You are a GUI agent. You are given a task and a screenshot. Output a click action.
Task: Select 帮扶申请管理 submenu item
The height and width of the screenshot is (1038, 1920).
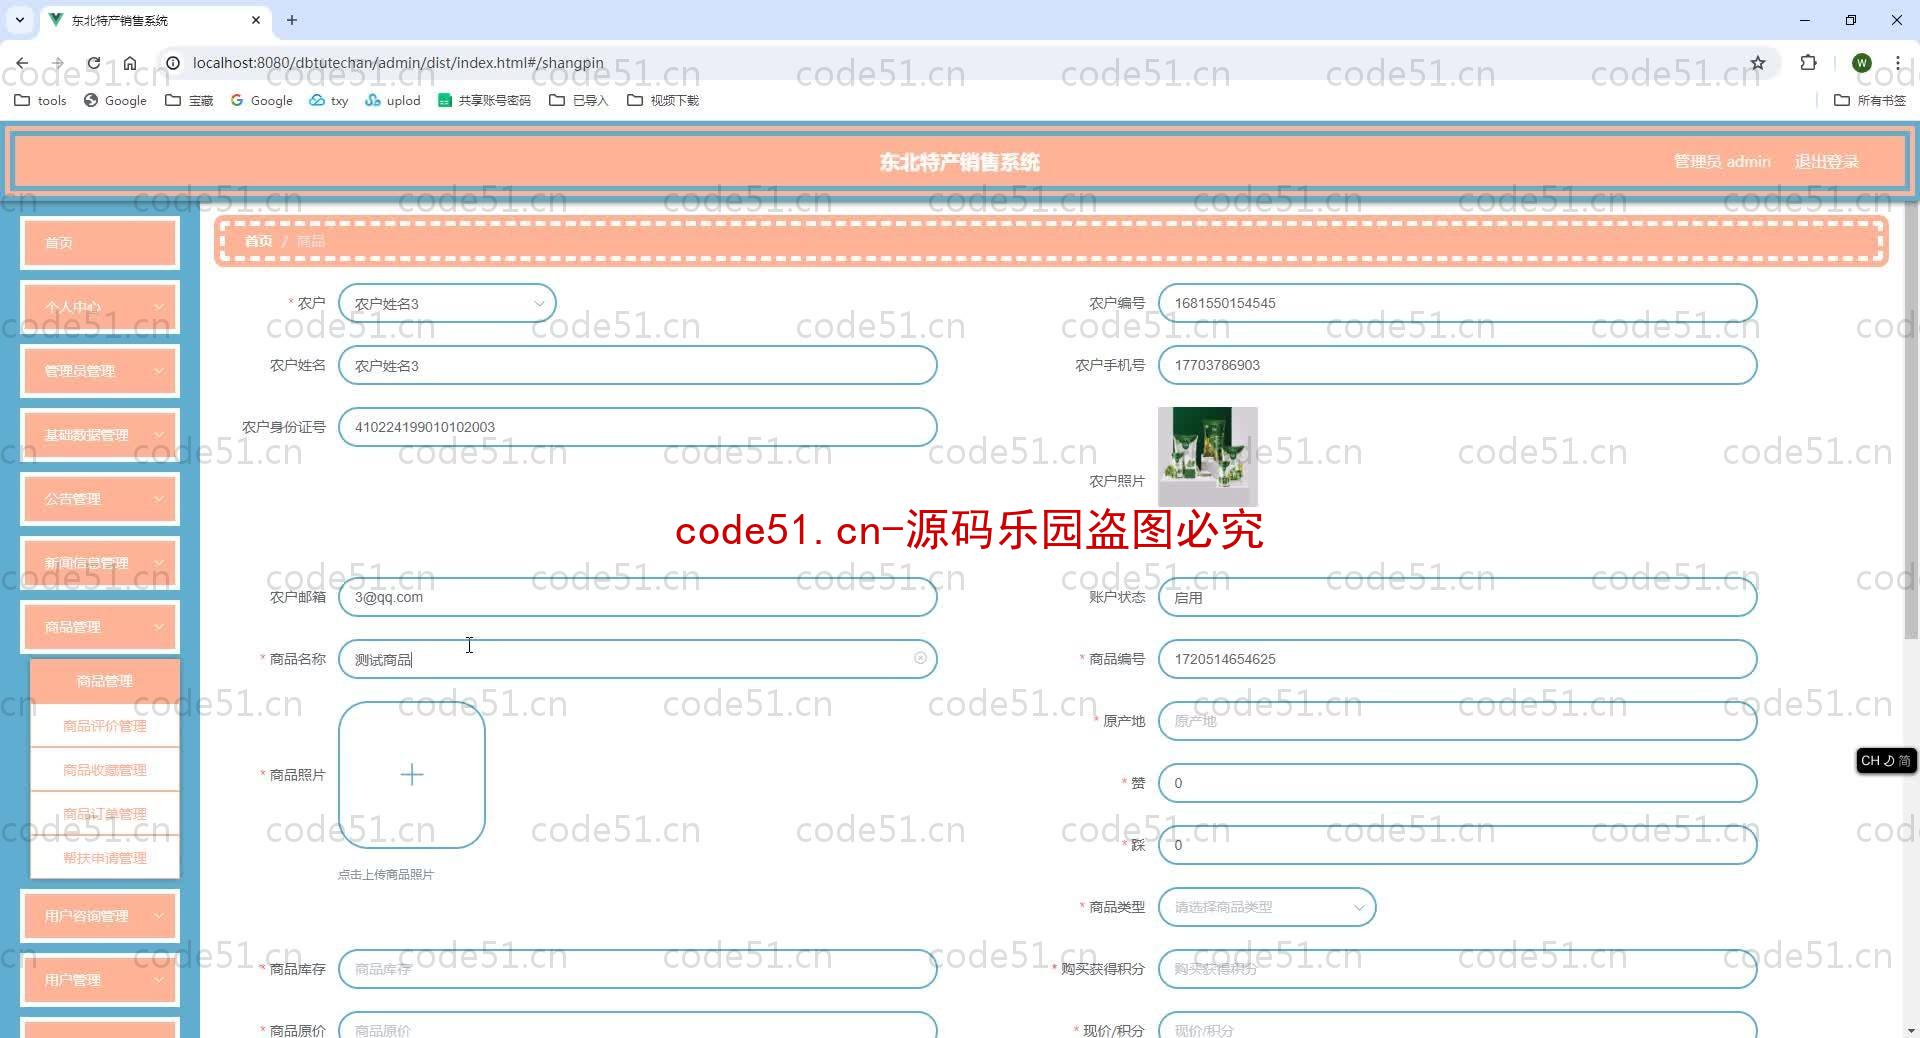[105, 857]
